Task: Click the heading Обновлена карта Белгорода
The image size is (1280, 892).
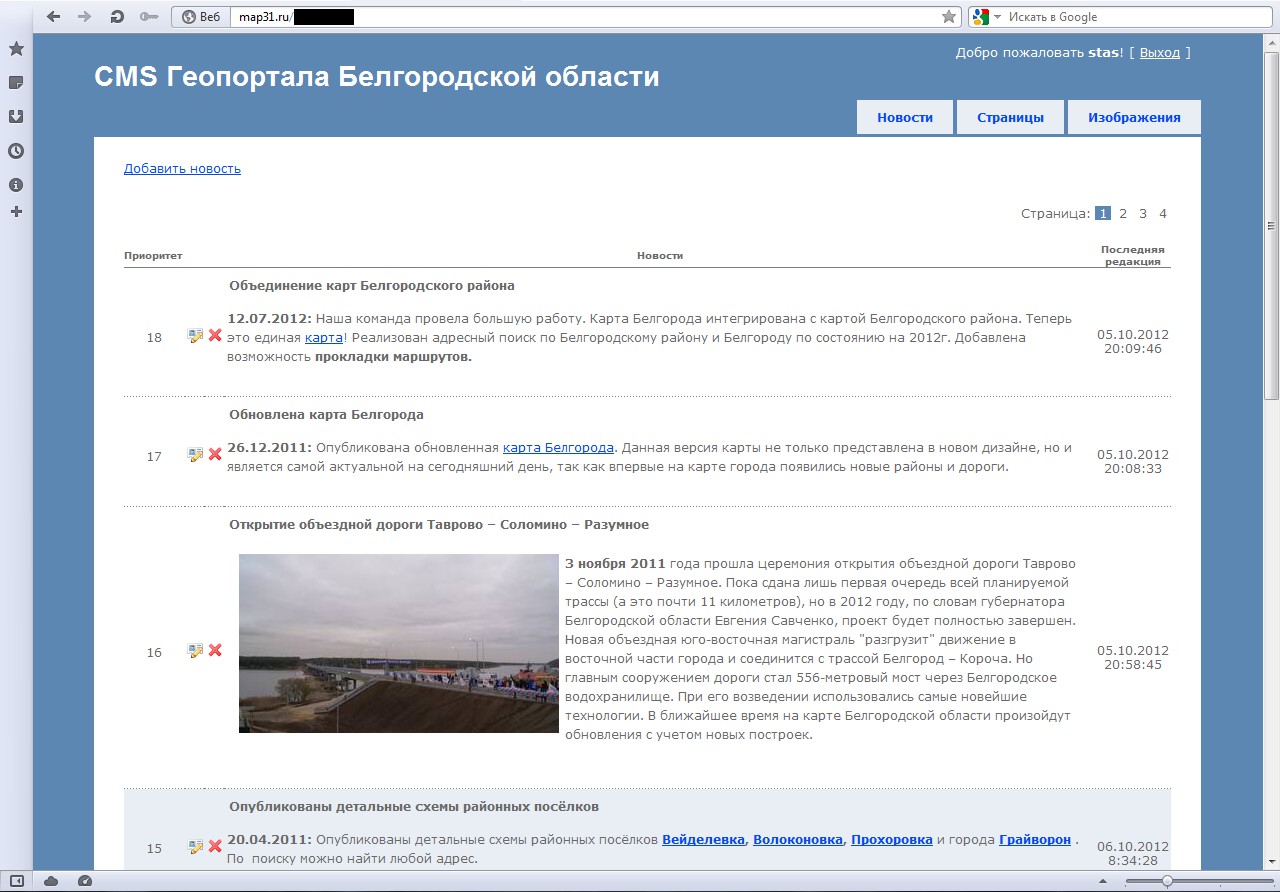Action: coord(326,415)
